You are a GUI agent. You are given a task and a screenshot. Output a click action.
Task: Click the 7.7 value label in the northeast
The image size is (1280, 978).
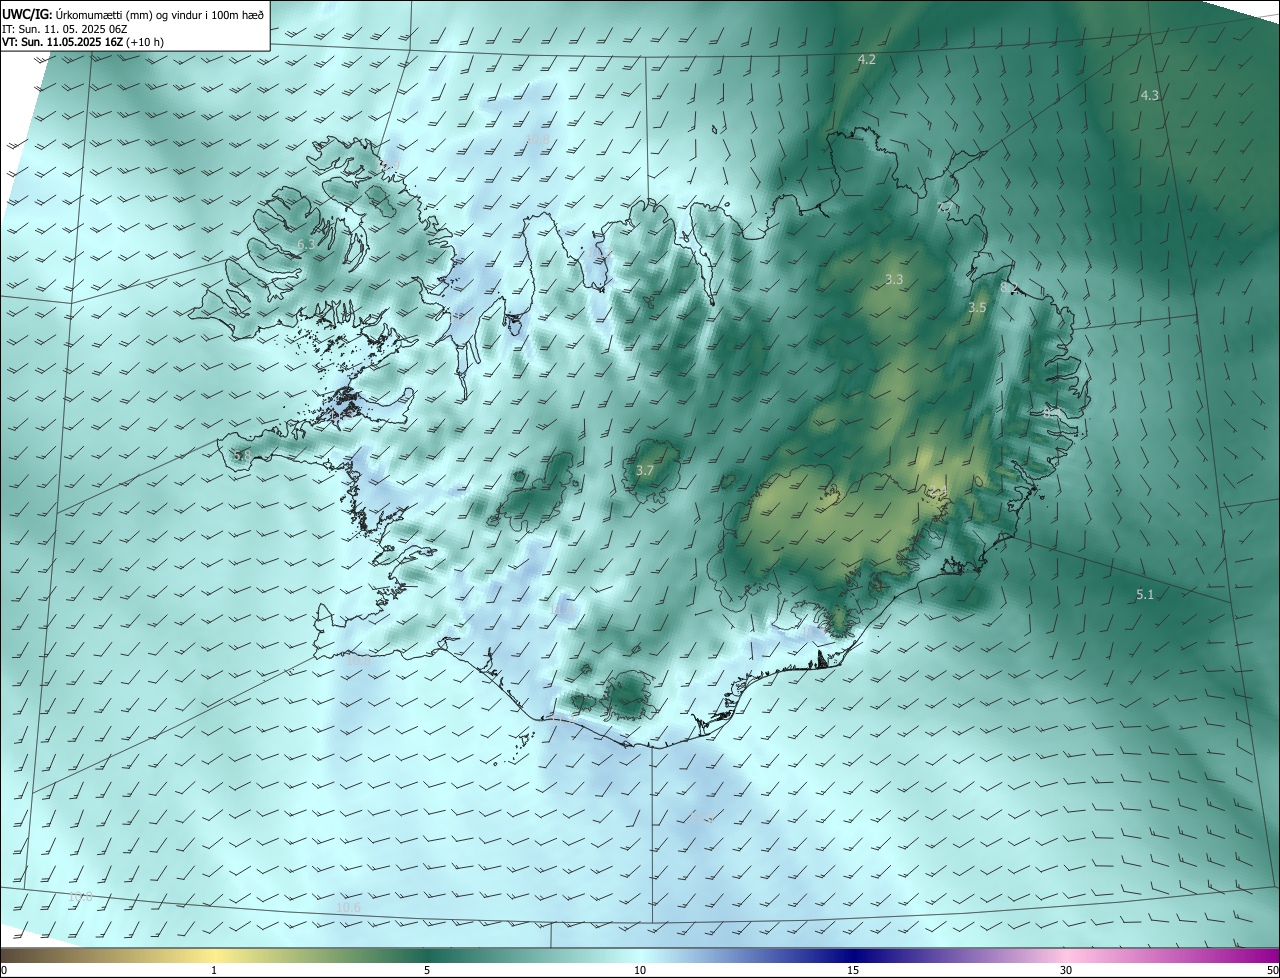coord(945,207)
